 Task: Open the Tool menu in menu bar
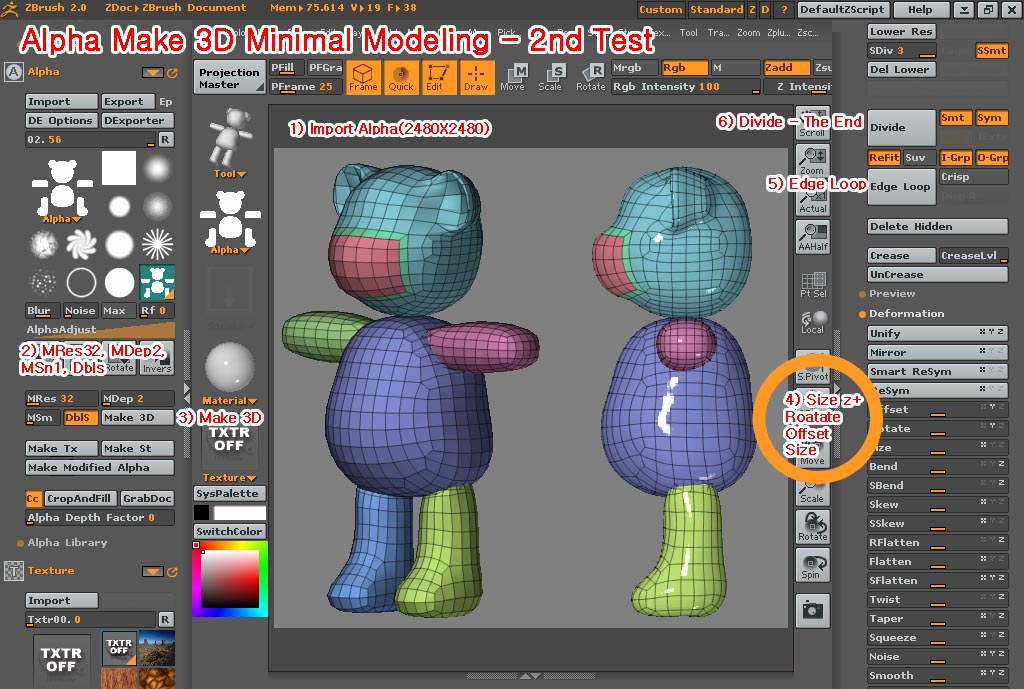tap(688, 33)
